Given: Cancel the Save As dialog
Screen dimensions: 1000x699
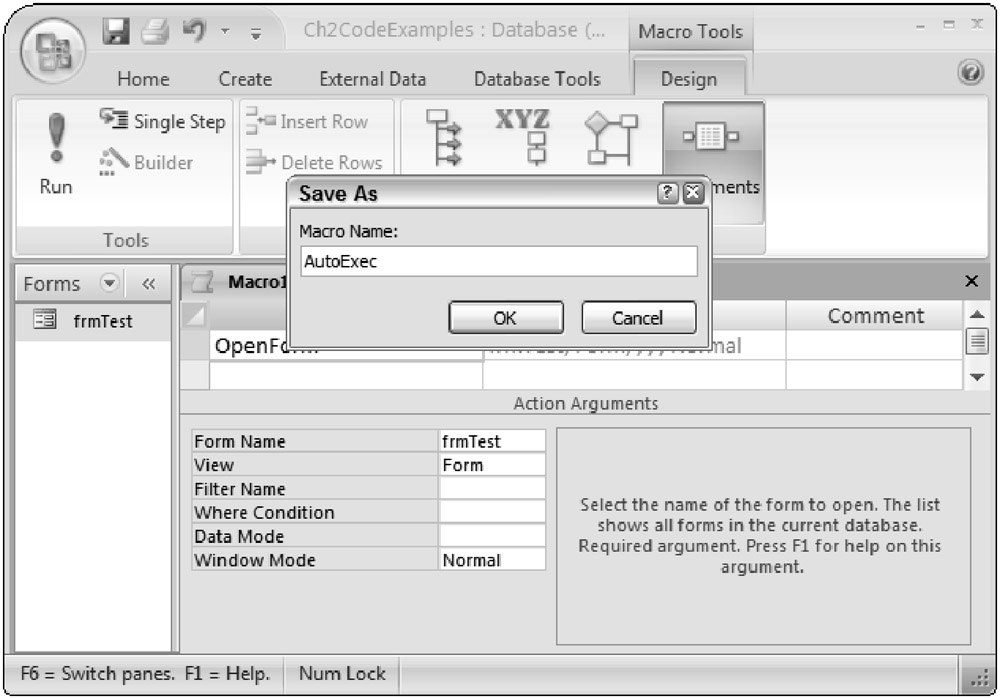Looking at the screenshot, I should tap(638, 318).
